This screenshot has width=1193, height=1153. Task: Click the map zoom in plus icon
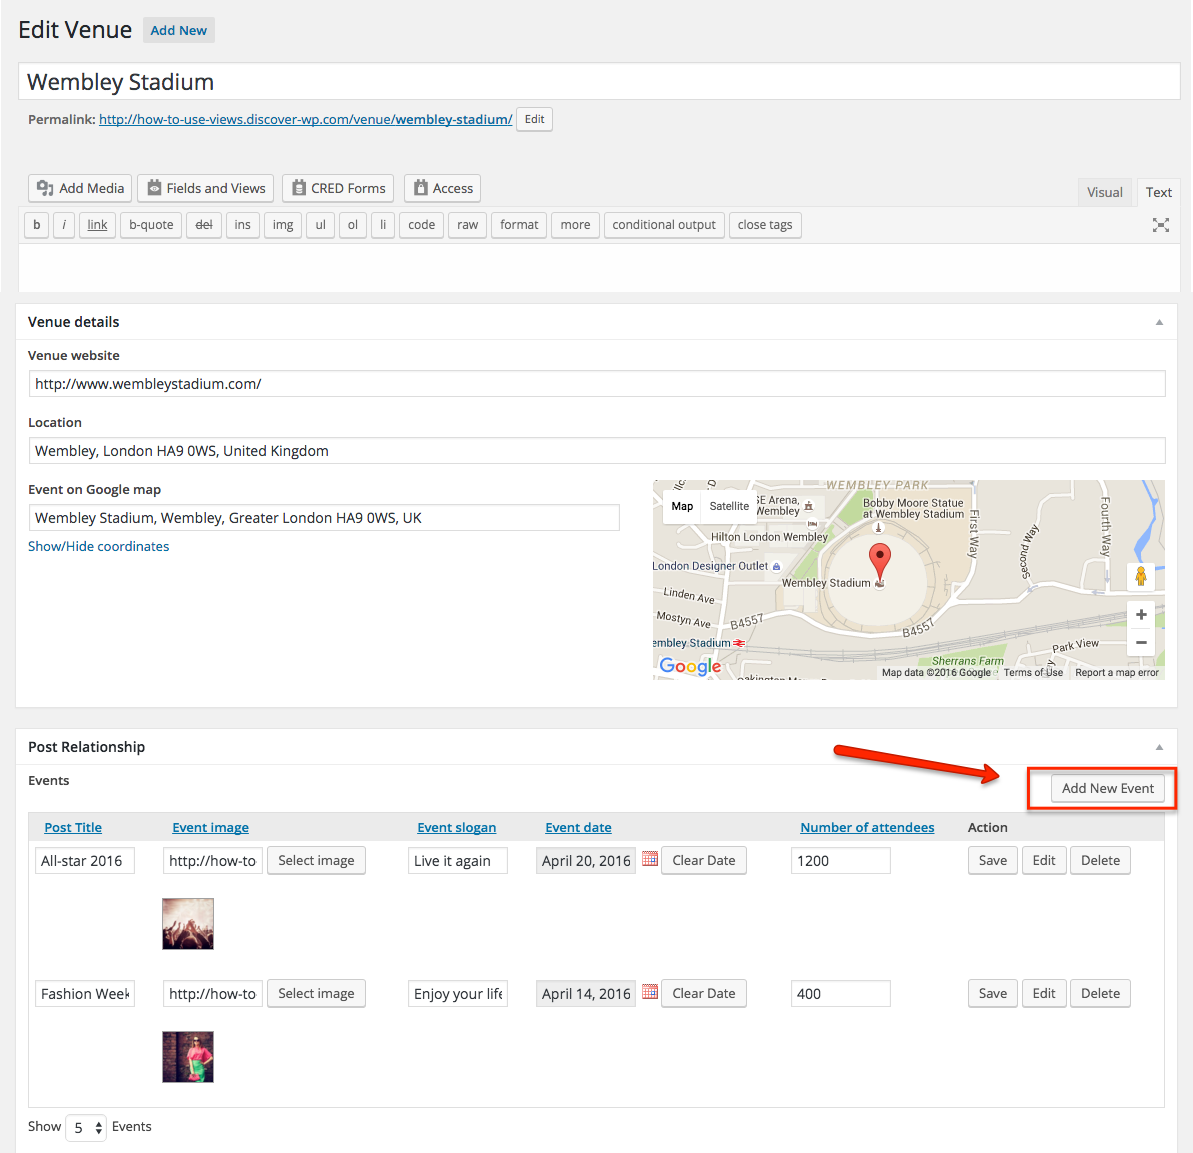(1141, 615)
